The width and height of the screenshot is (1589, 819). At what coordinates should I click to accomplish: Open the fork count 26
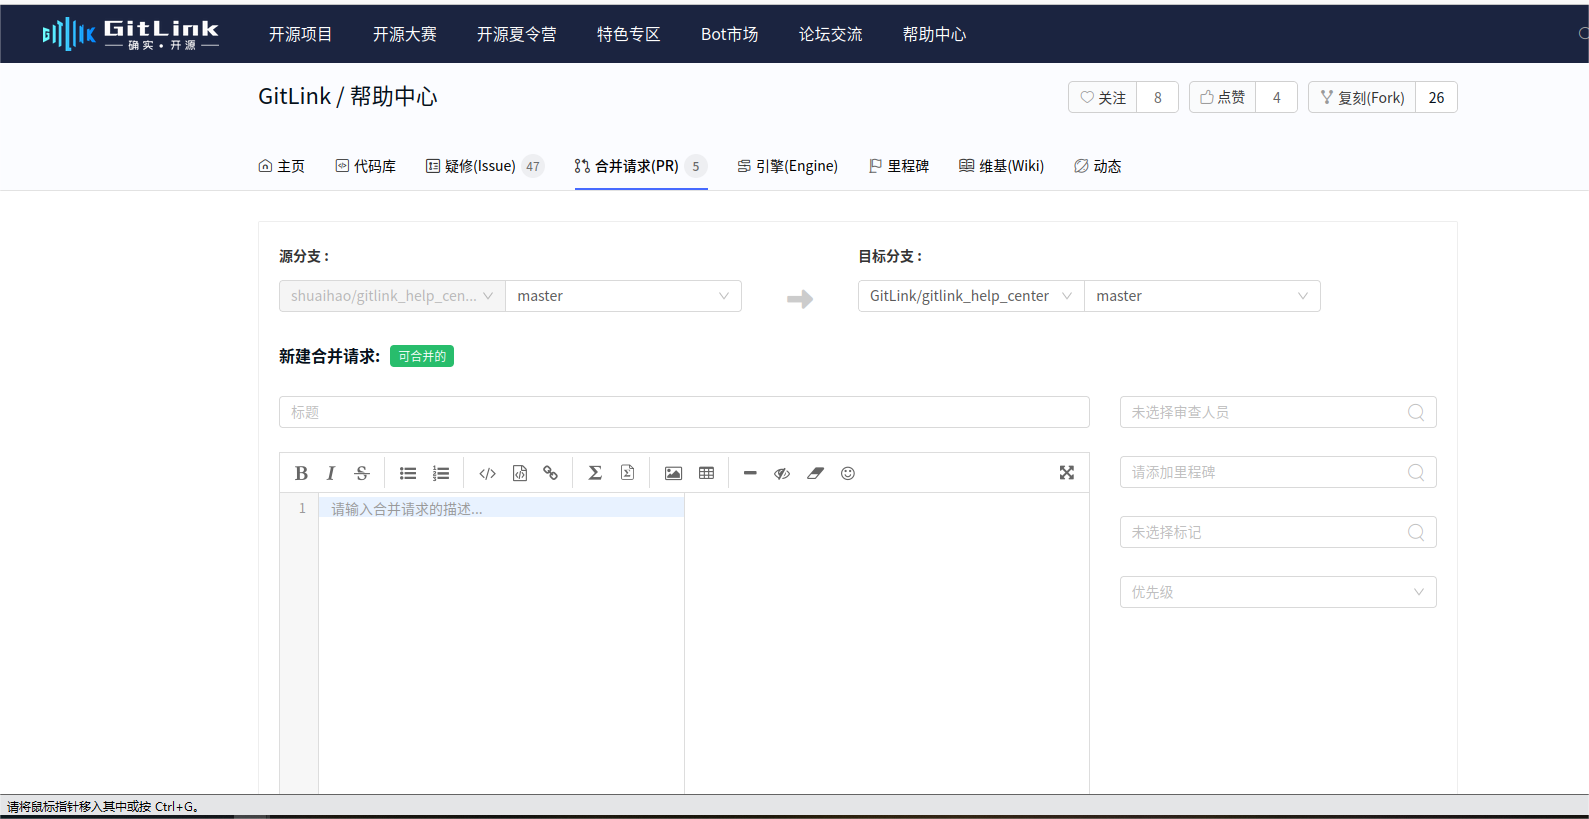click(1436, 97)
